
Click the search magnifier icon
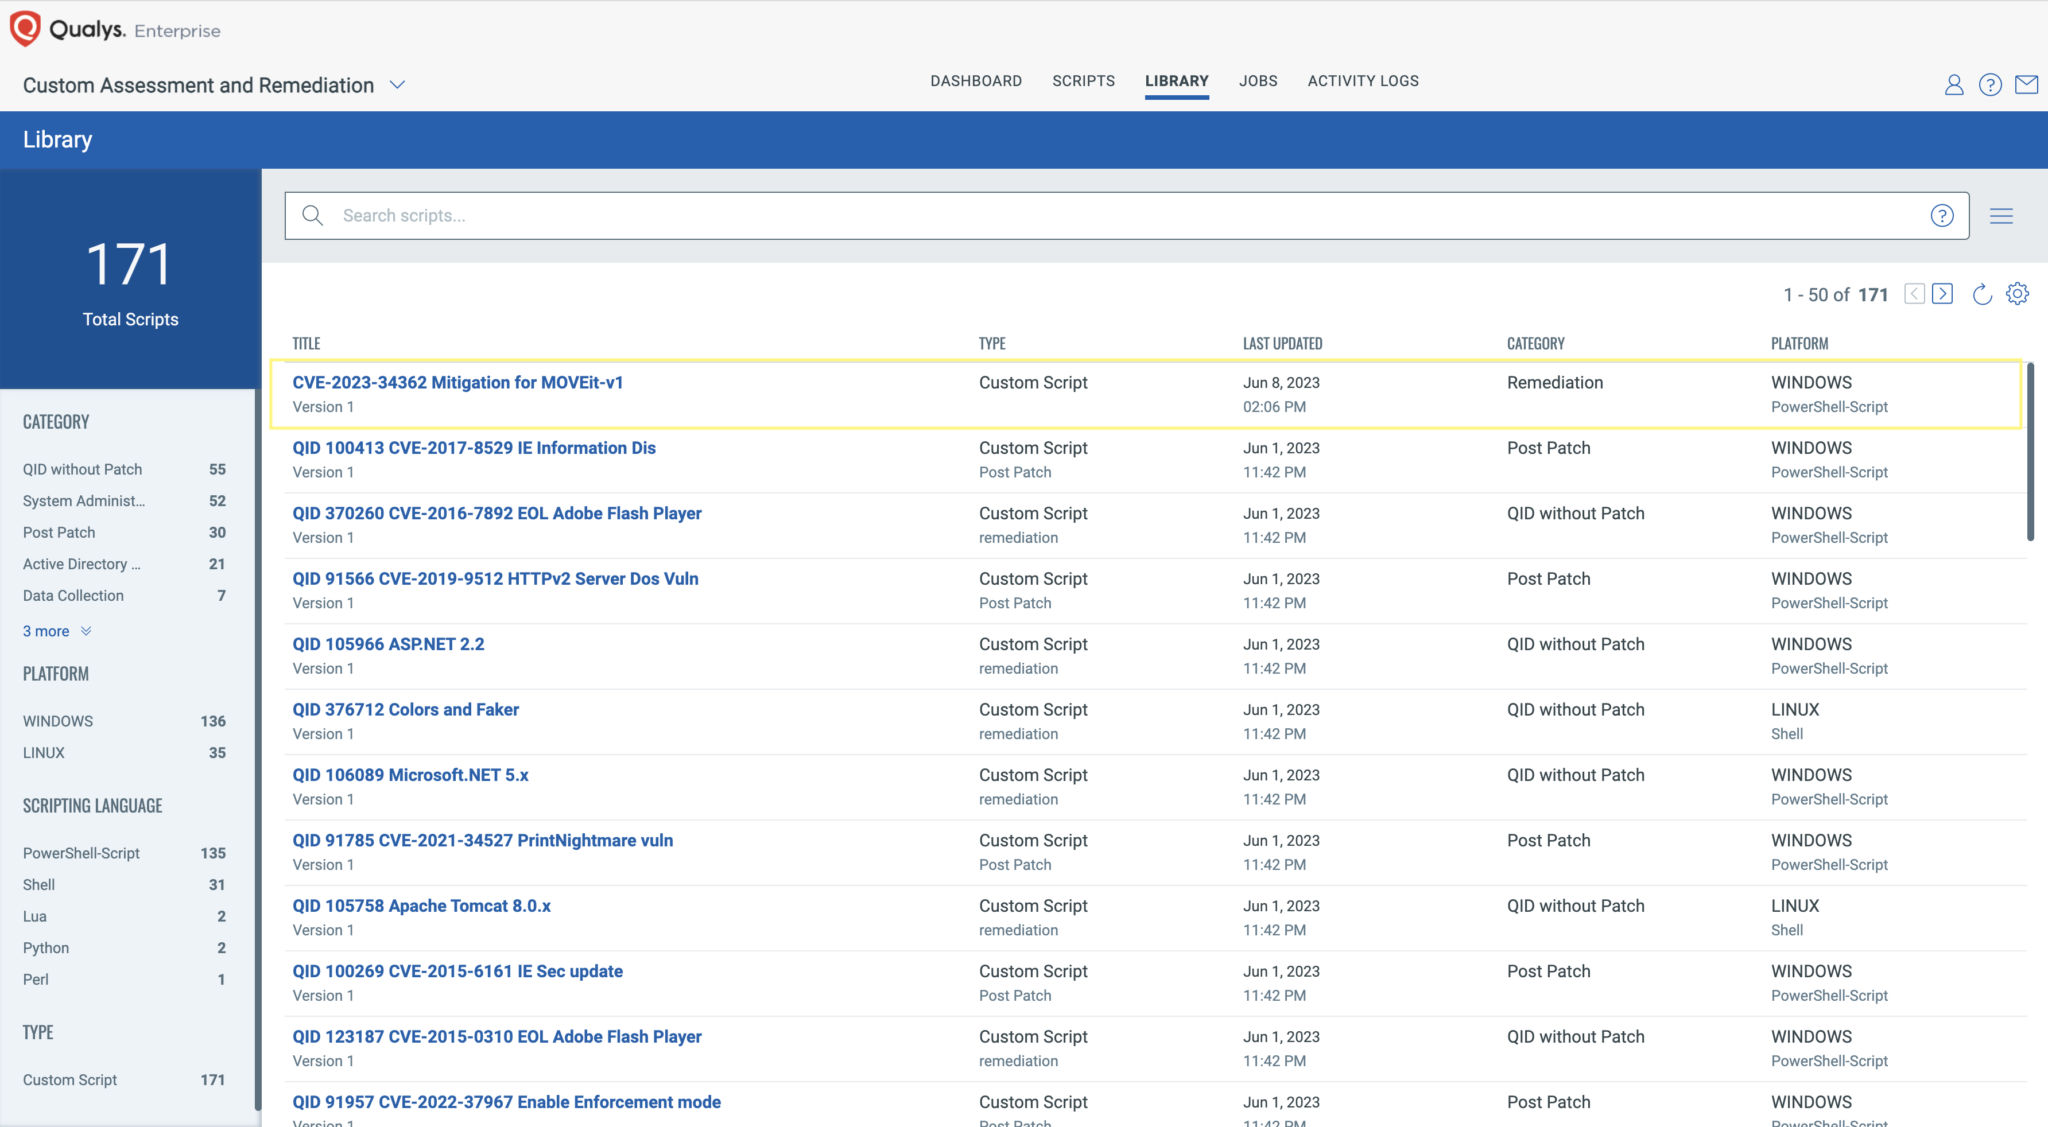pos(312,215)
